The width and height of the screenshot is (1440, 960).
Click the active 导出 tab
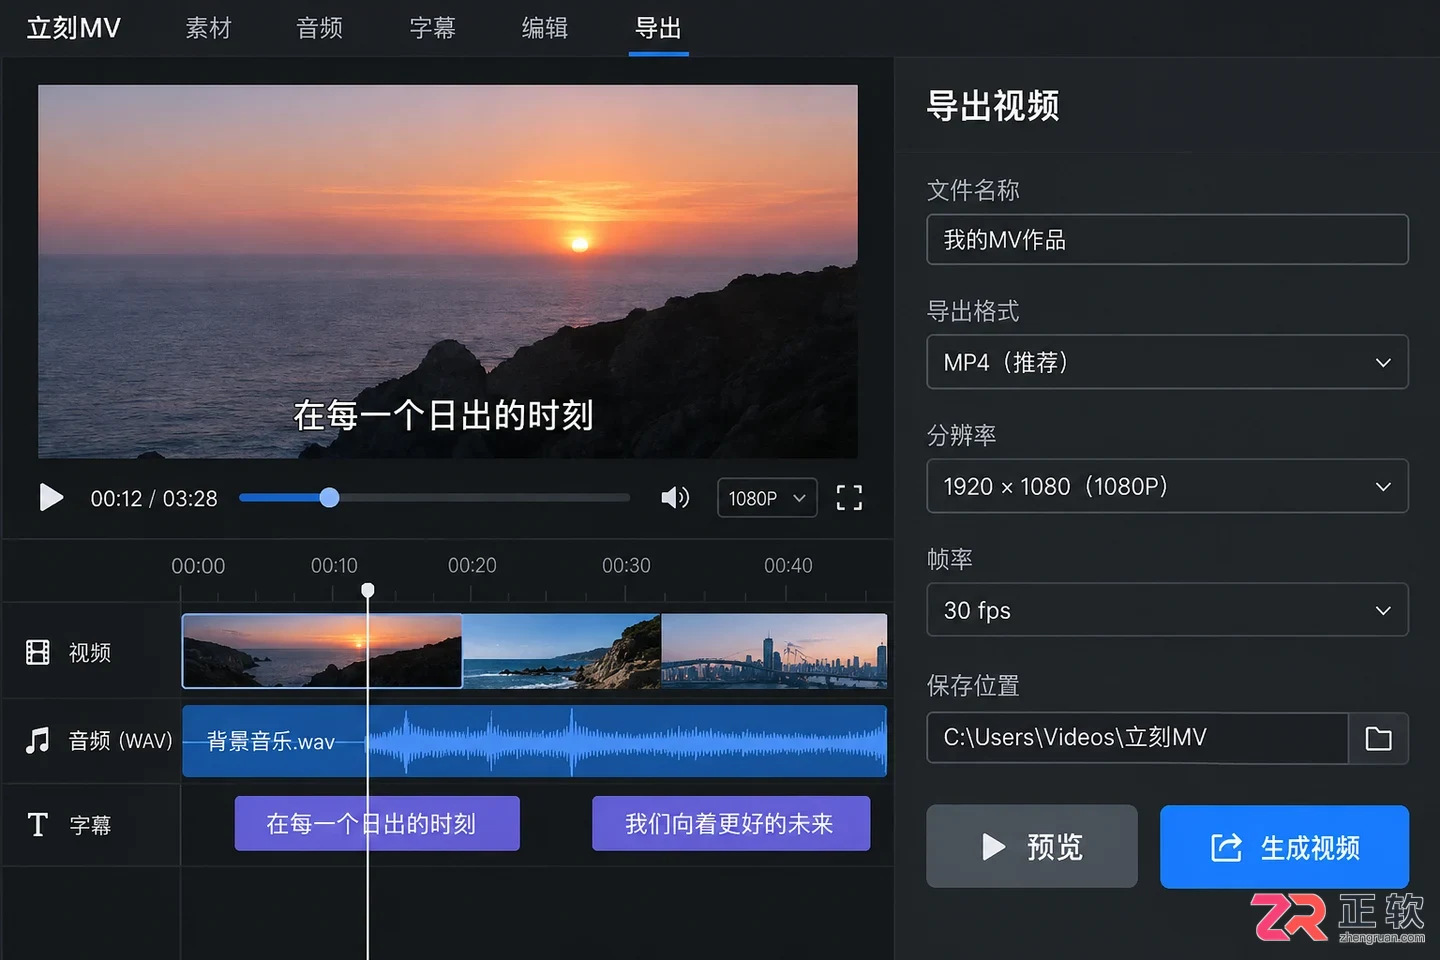[658, 28]
